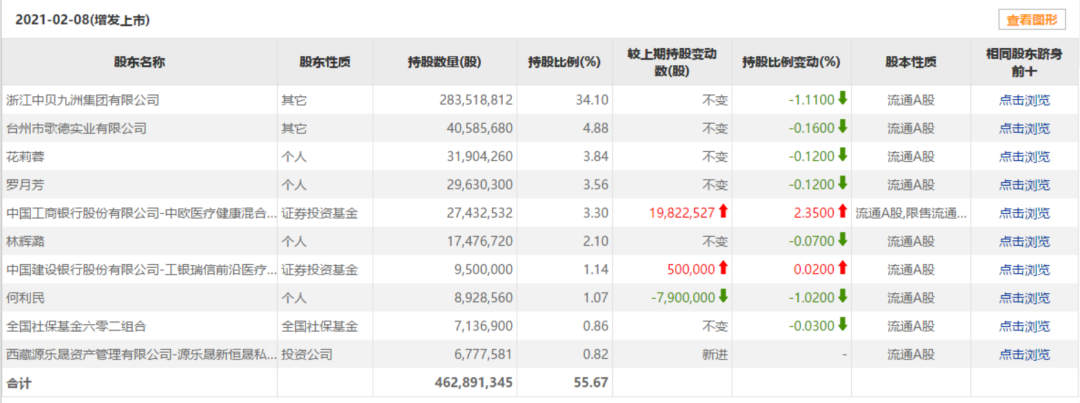Click the 股东名称 column header
The image size is (1080, 403).
coord(139,62)
